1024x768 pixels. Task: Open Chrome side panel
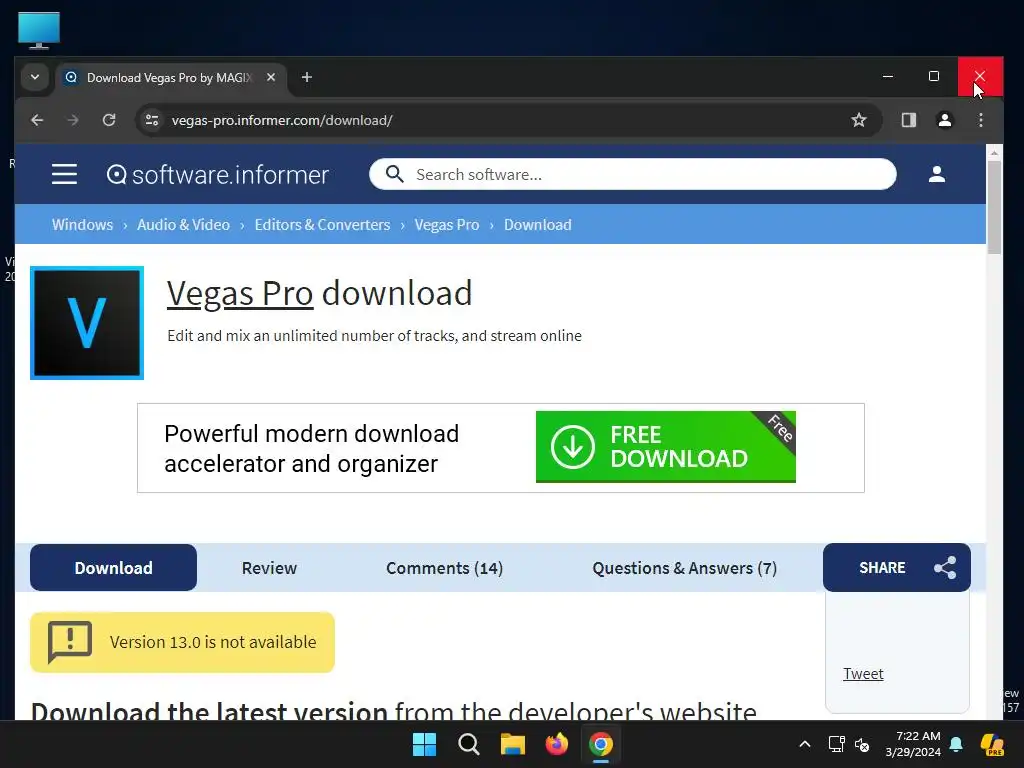click(x=908, y=120)
